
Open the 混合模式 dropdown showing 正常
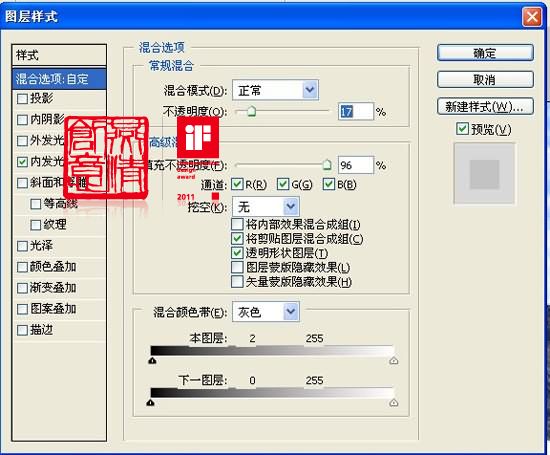276,91
